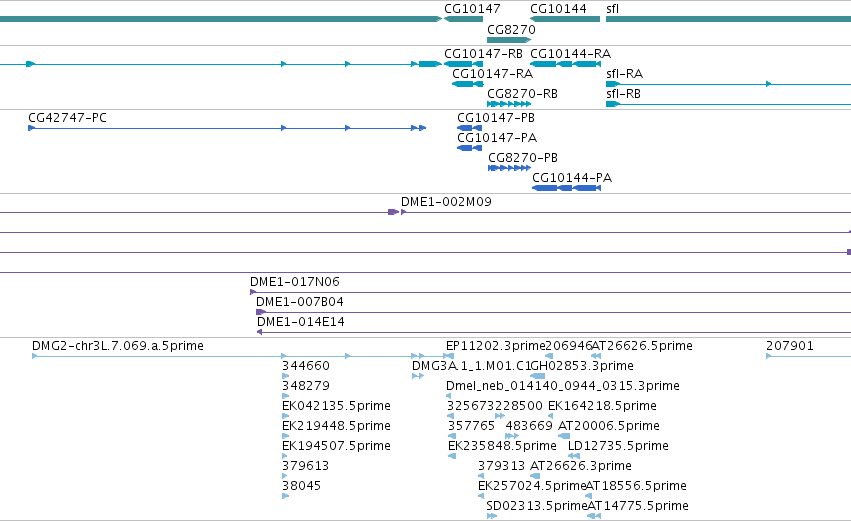This screenshot has height=521, width=851.
Task: Select transcript label CG10147-RA
Action: [x=492, y=74]
